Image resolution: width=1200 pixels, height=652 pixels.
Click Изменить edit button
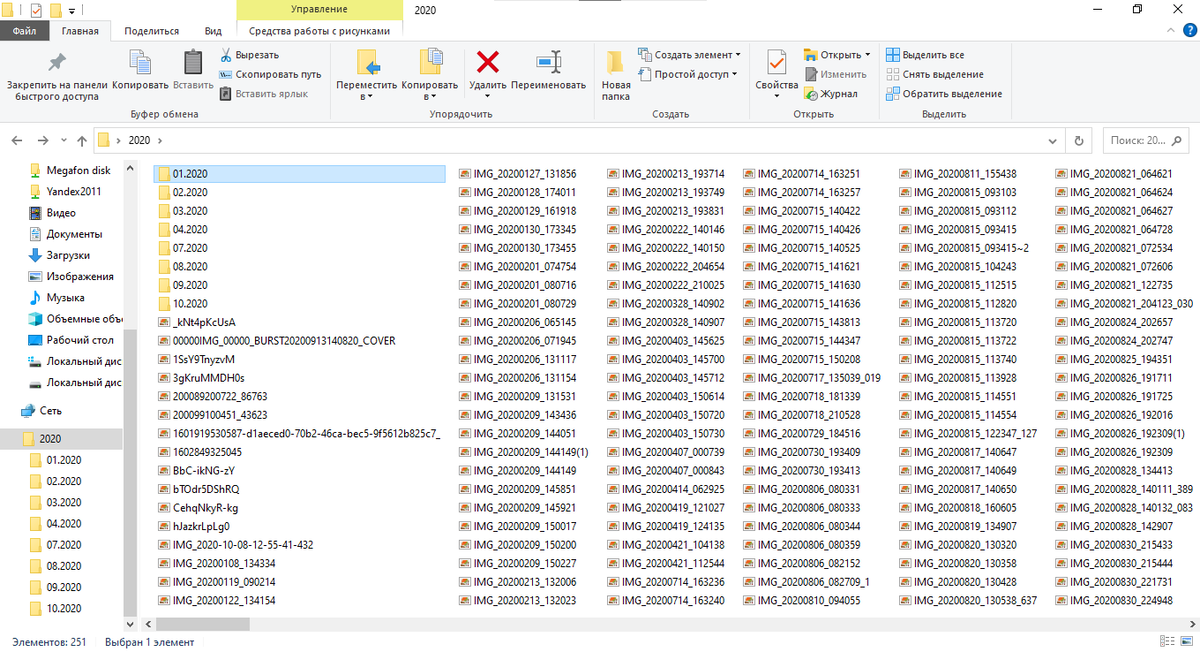835,74
